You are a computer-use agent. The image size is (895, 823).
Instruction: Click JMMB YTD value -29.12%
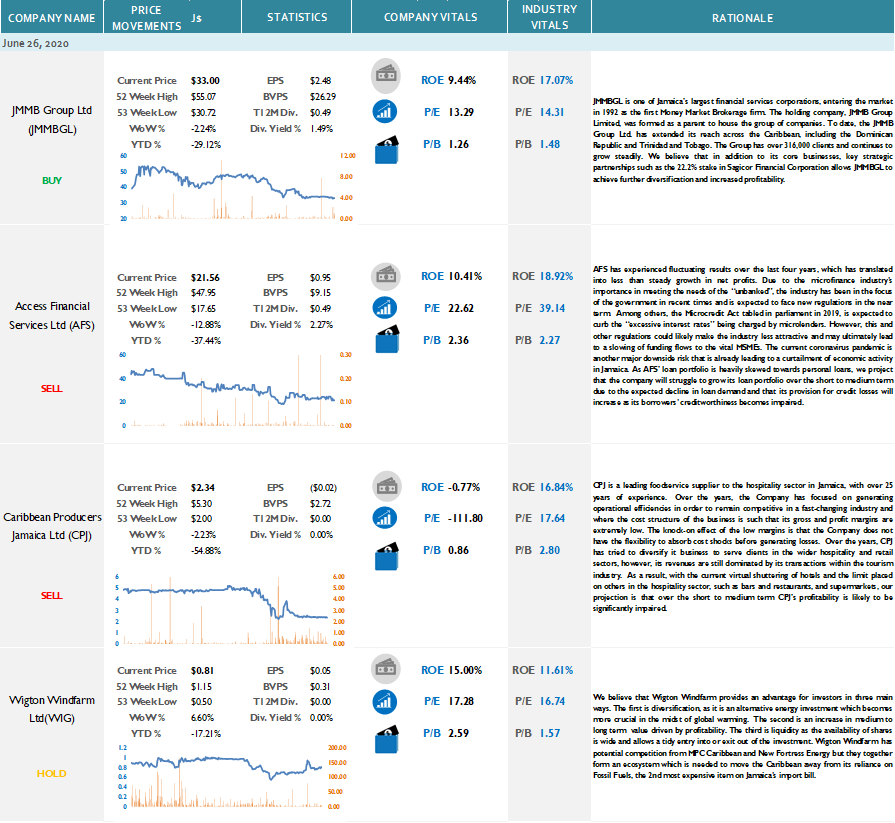tap(205, 145)
